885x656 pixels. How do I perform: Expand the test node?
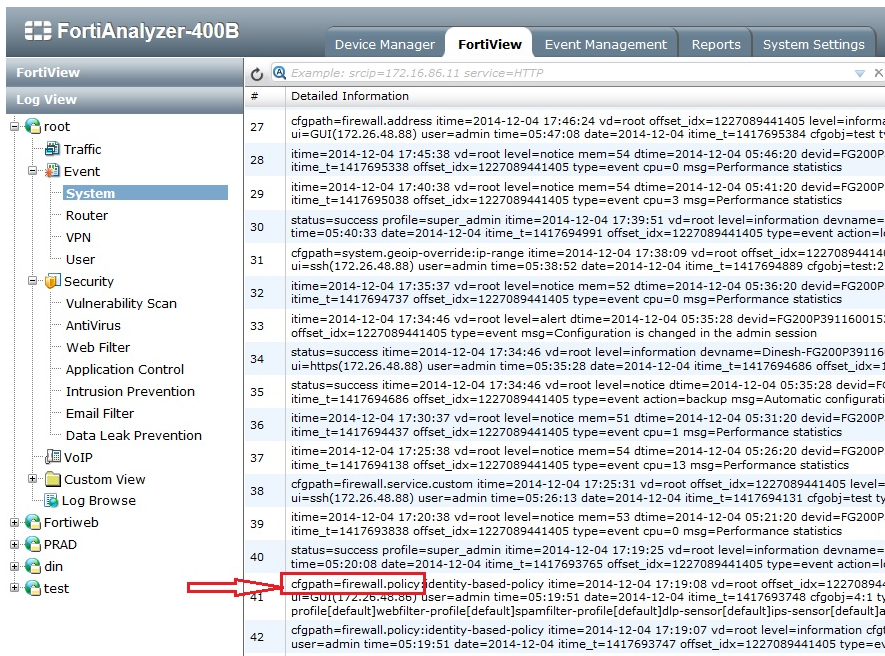[x=15, y=588]
